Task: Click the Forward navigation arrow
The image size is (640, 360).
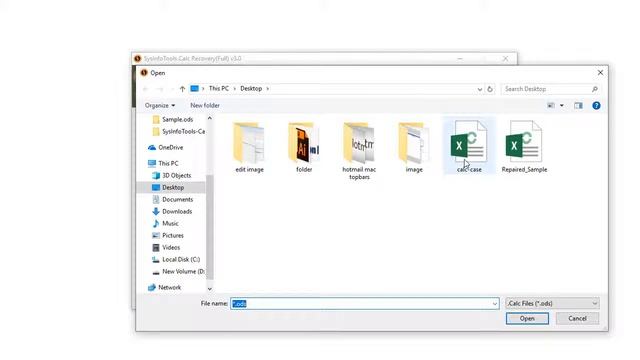Action: 160,89
